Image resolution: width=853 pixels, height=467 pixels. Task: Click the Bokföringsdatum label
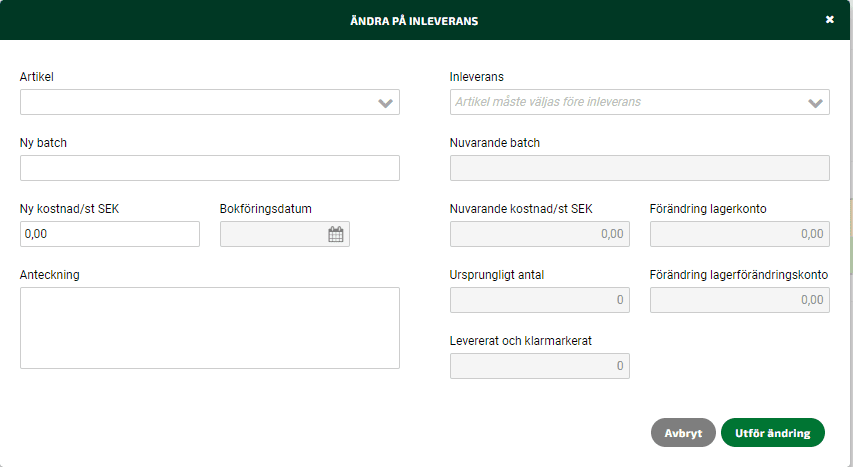pyautogui.click(x=265, y=208)
